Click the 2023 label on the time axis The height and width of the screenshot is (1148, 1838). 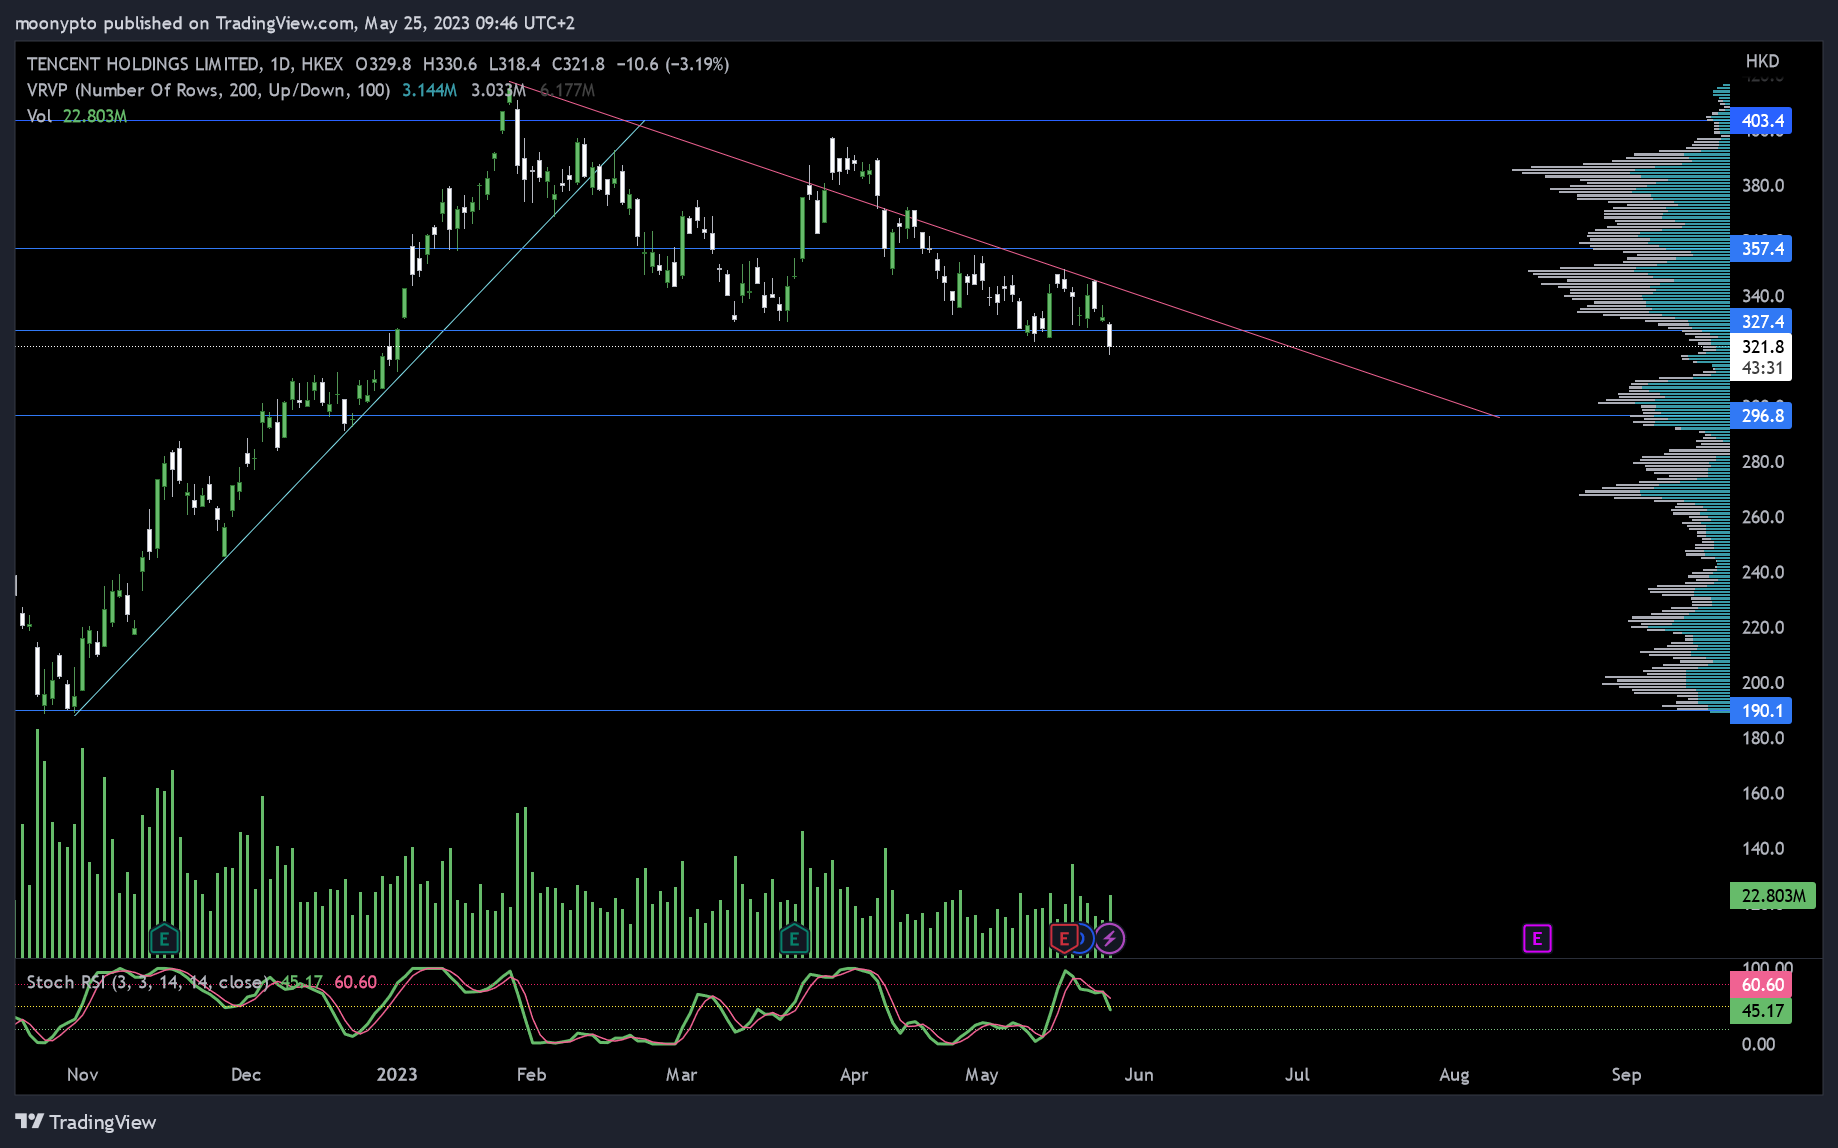tap(397, 1075)
